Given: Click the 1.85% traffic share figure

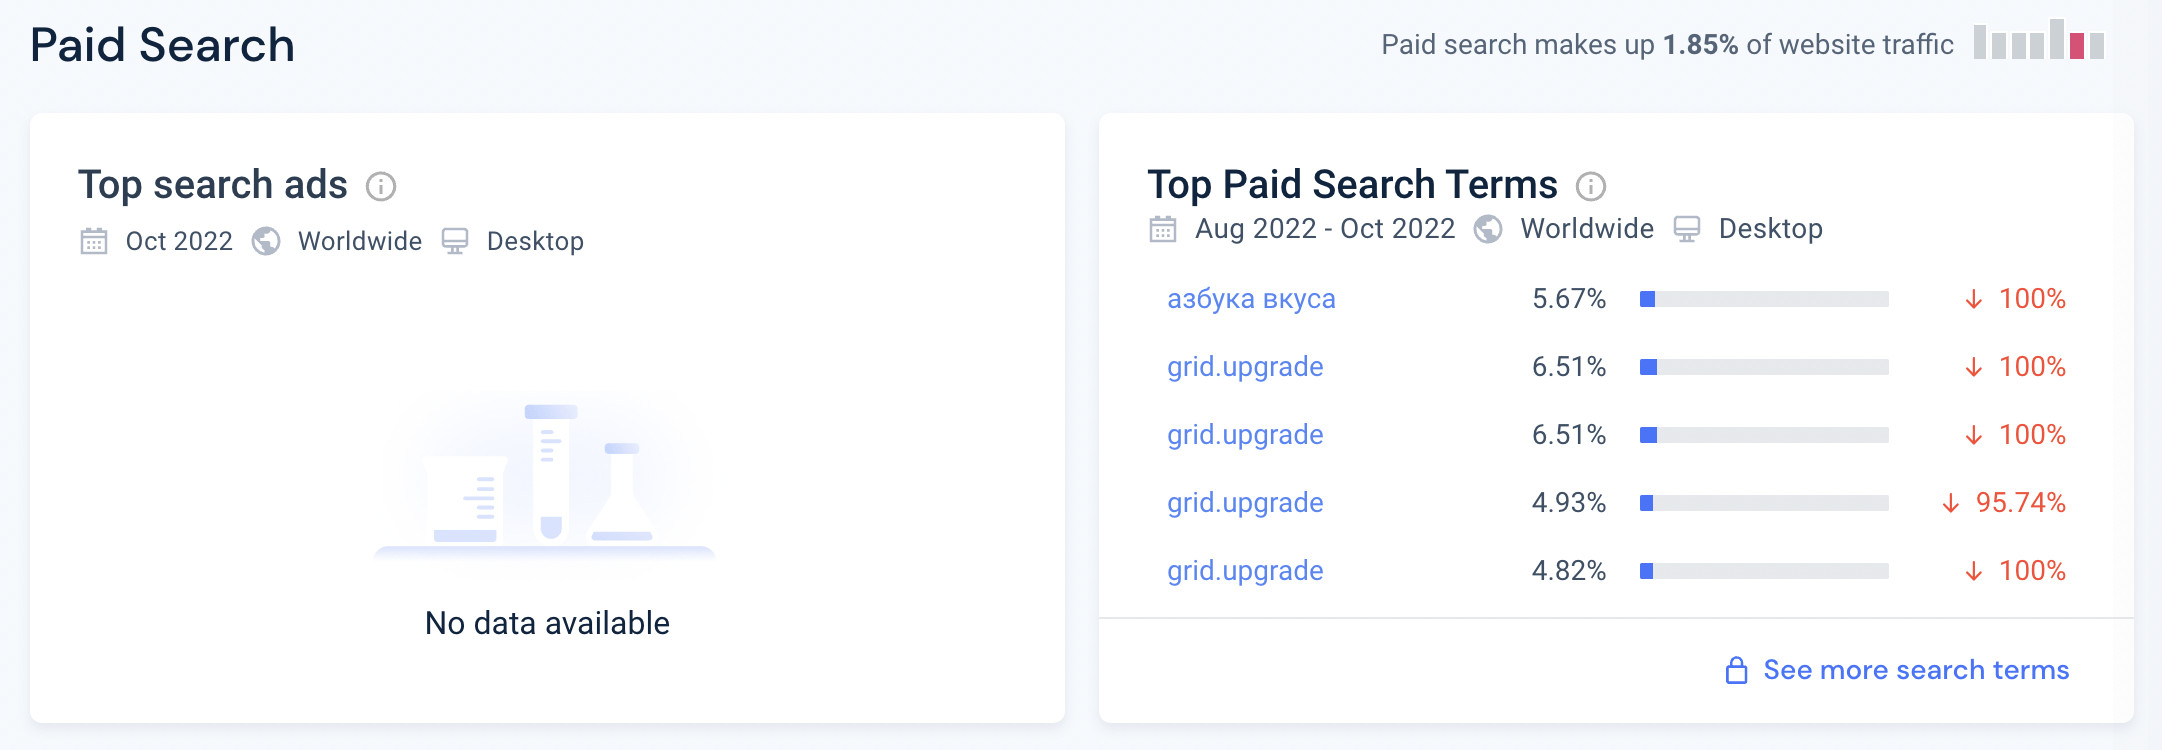Looking at the screenshot, I should point(1700,45).
